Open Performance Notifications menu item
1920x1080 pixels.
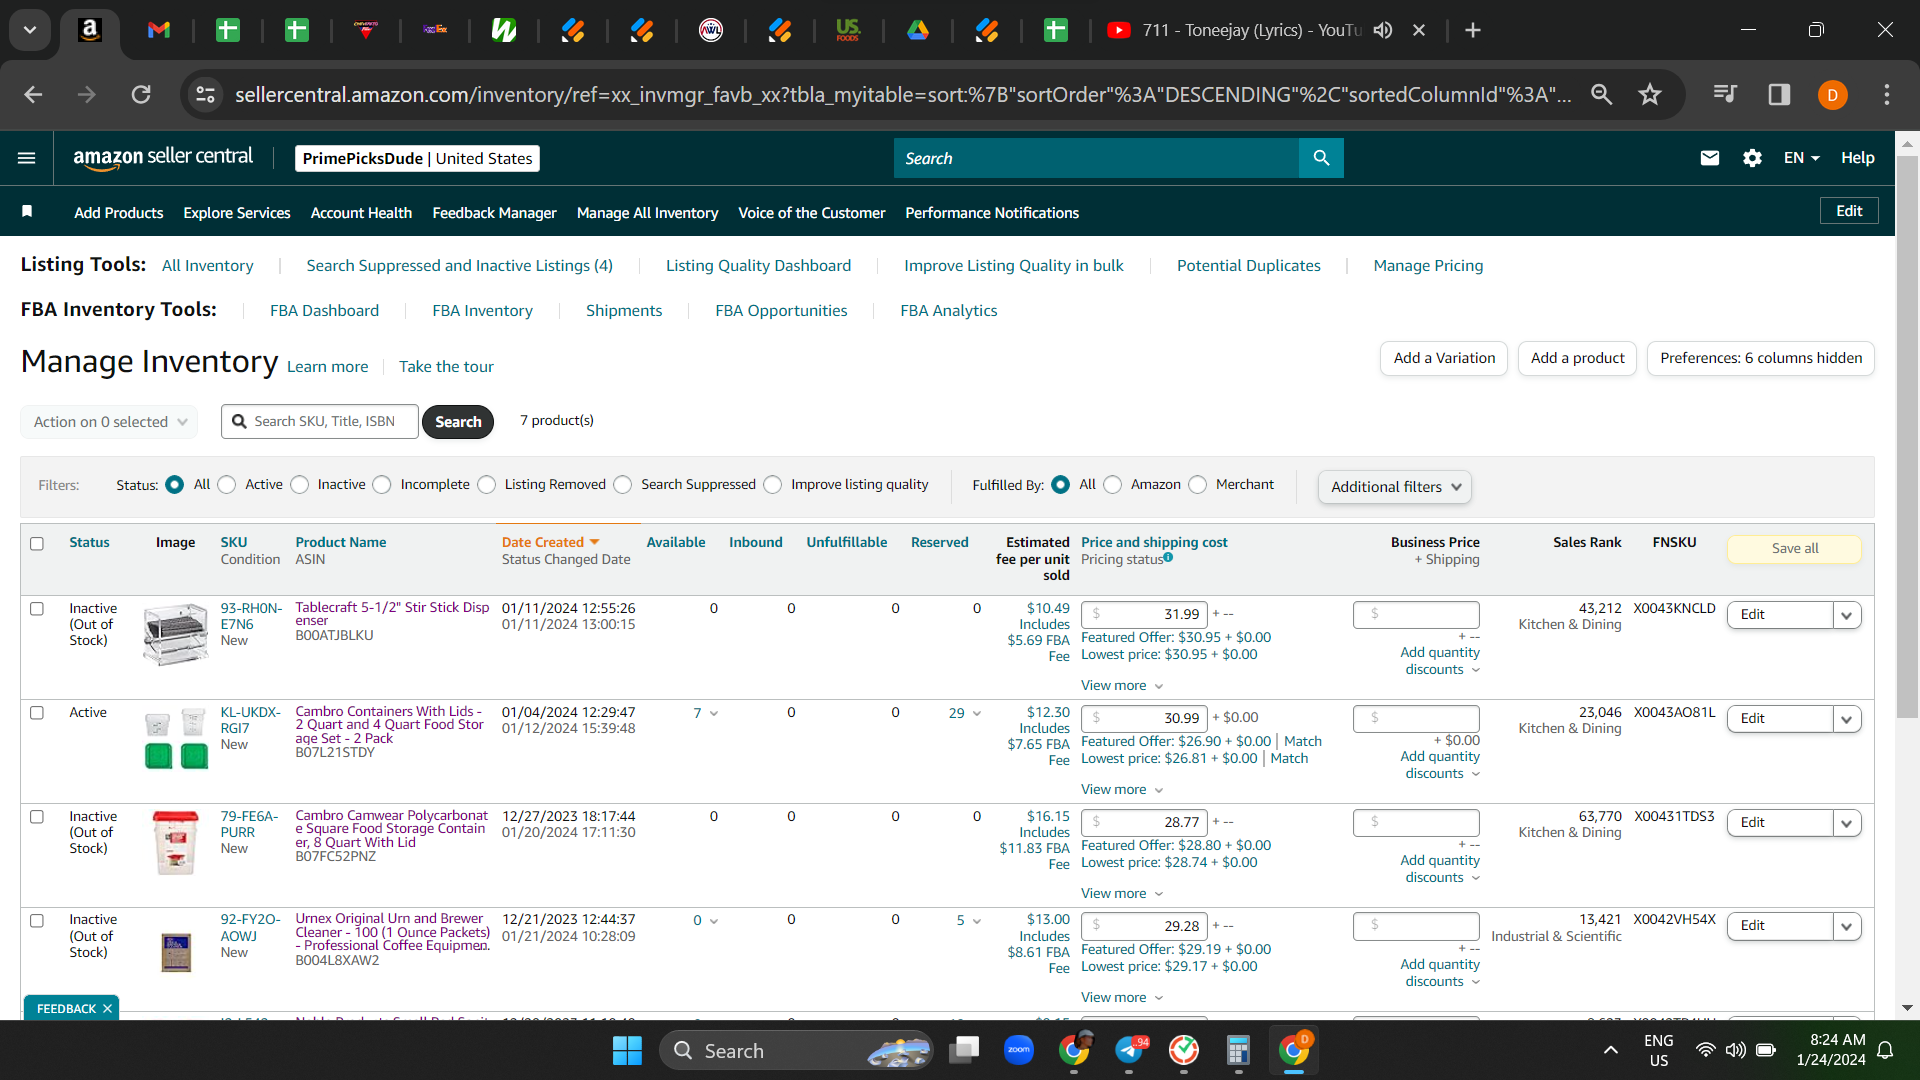point(992,213)
